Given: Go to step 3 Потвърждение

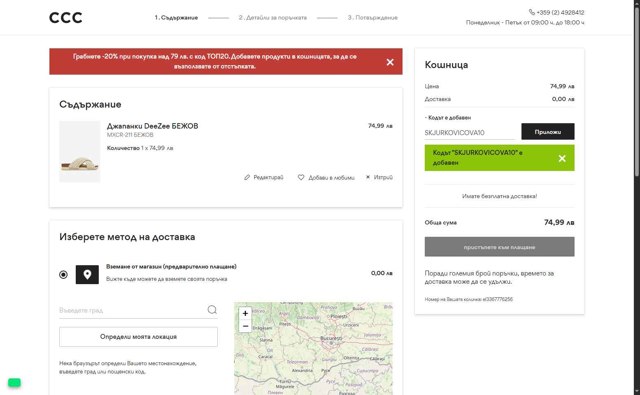Looking at the screenshot, I should [373, 18].
